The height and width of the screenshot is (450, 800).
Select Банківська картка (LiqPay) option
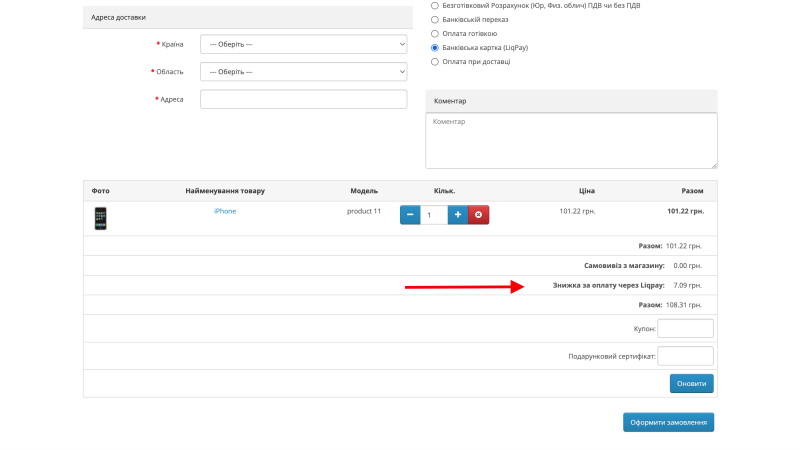[435, 48]
